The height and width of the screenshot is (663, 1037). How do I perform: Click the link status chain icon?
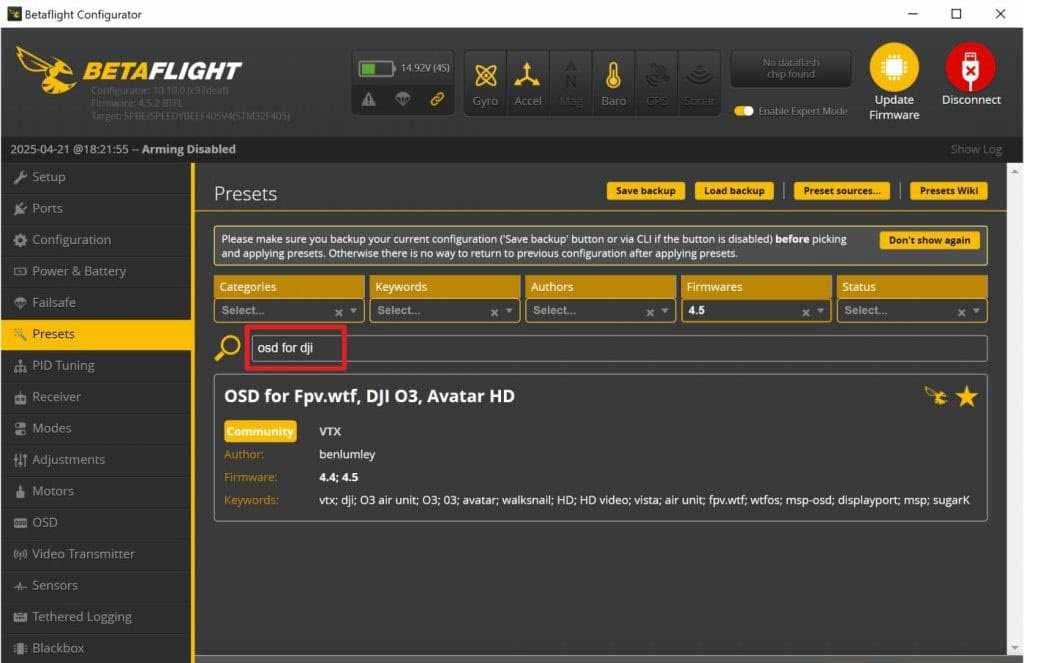point(437,99)
